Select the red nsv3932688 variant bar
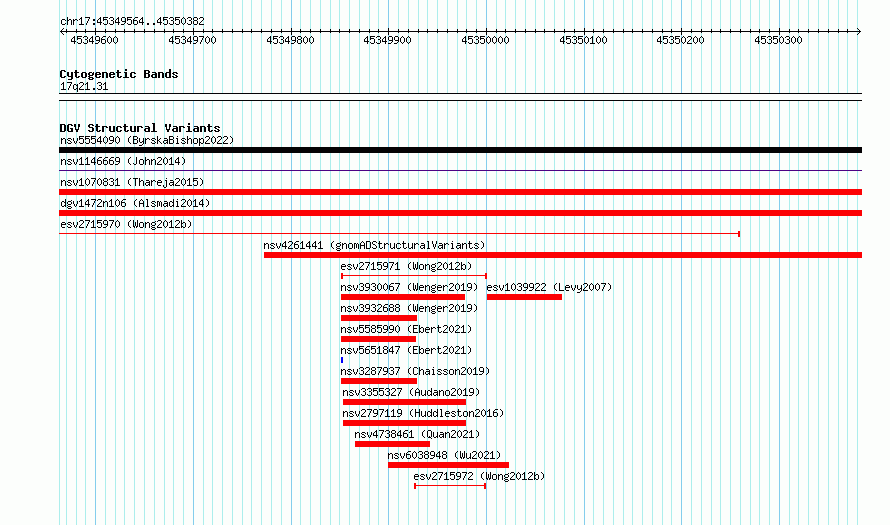 tap(379, 318)
